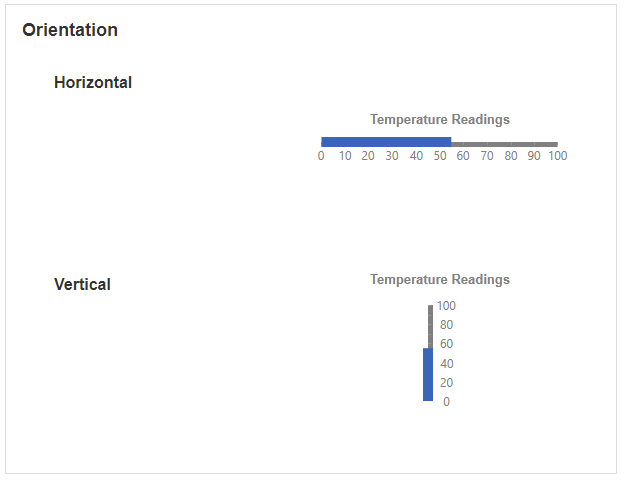Click the 40 label on vertical scale

click(446, 364)
